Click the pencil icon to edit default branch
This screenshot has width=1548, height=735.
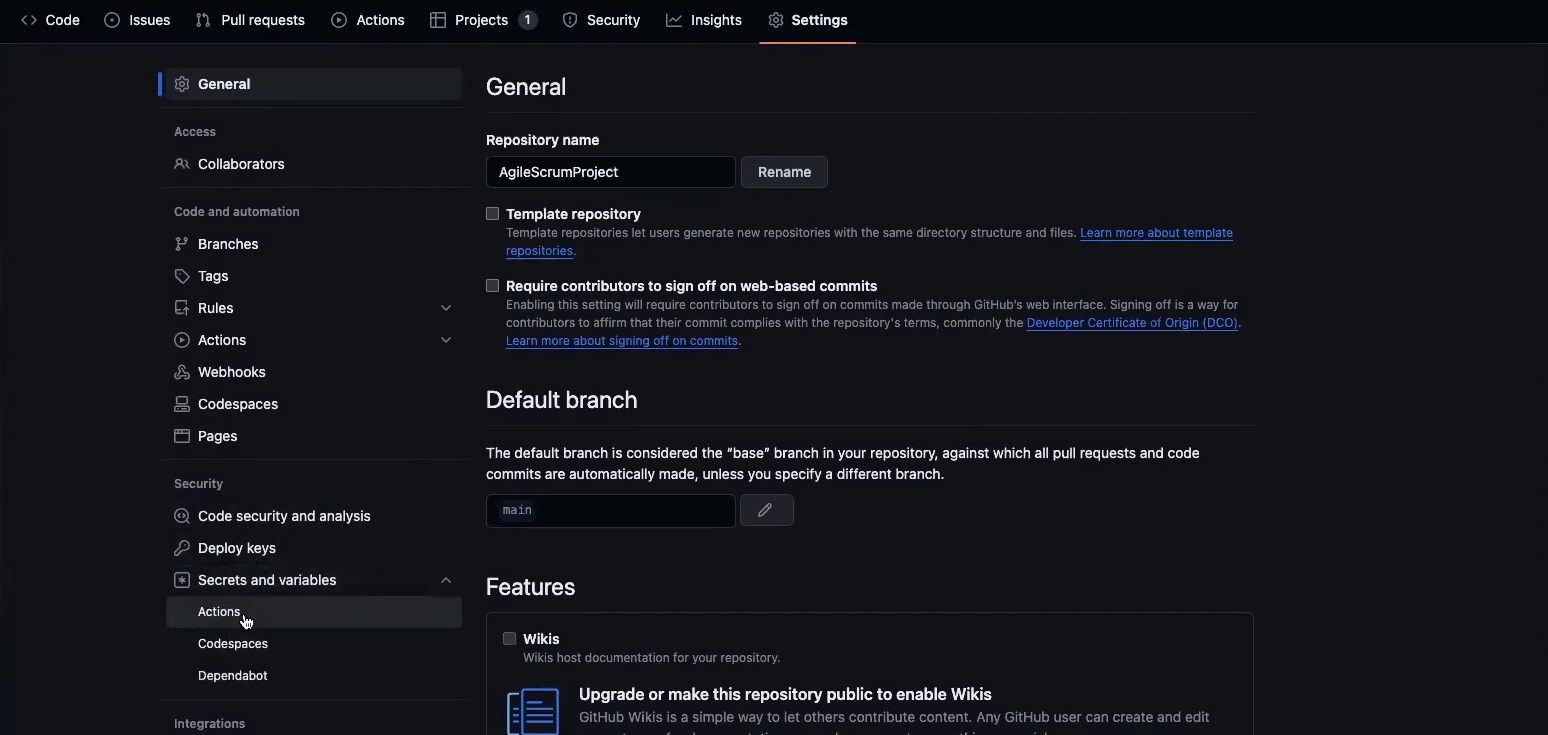pyautogui.click(x=766, y=511)
